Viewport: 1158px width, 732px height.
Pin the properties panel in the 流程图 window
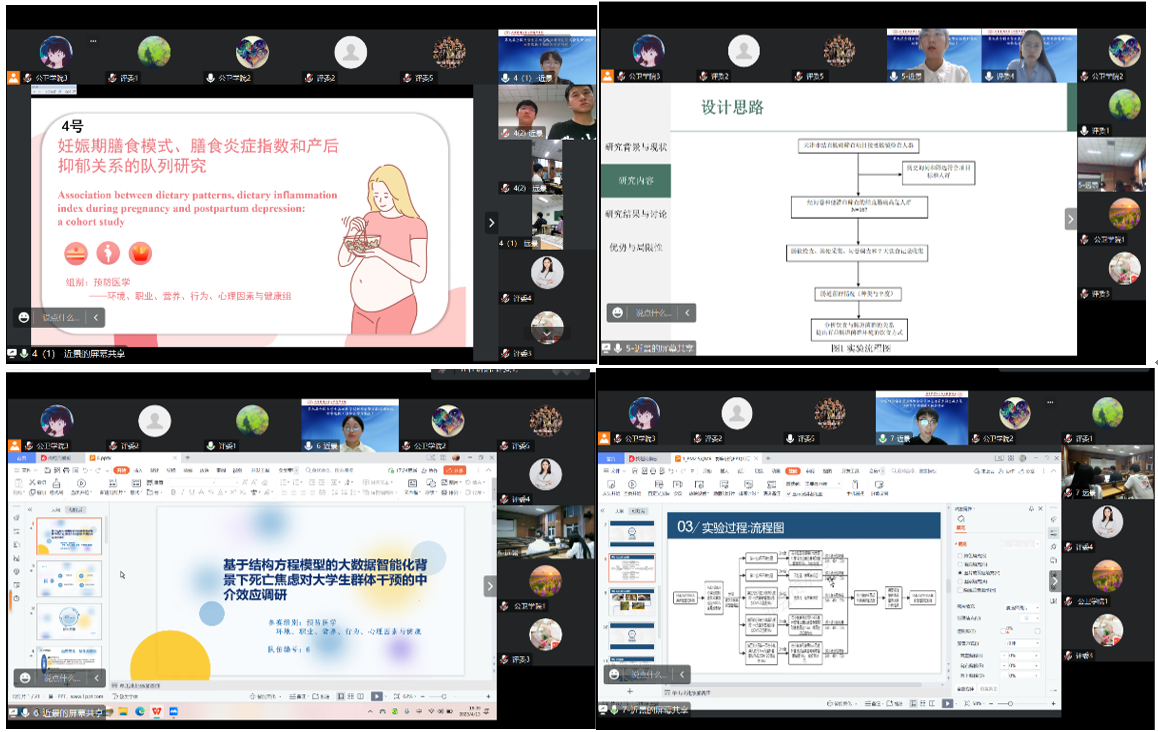tap(1032, 509)
